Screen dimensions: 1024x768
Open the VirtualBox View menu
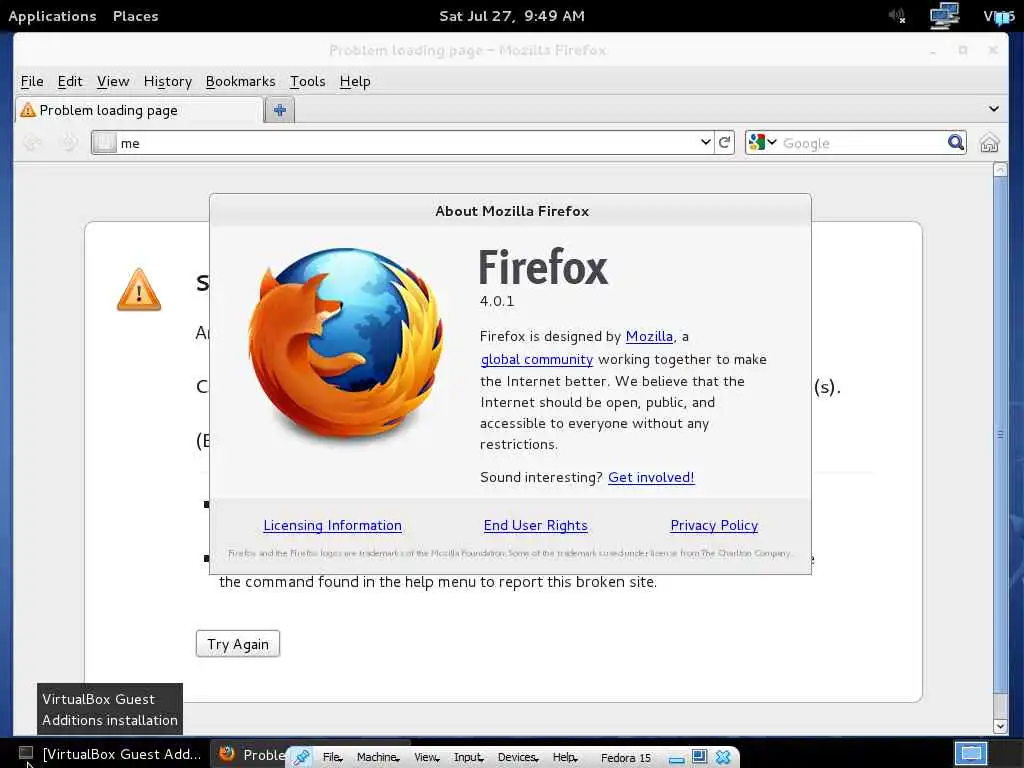(426, 757)
